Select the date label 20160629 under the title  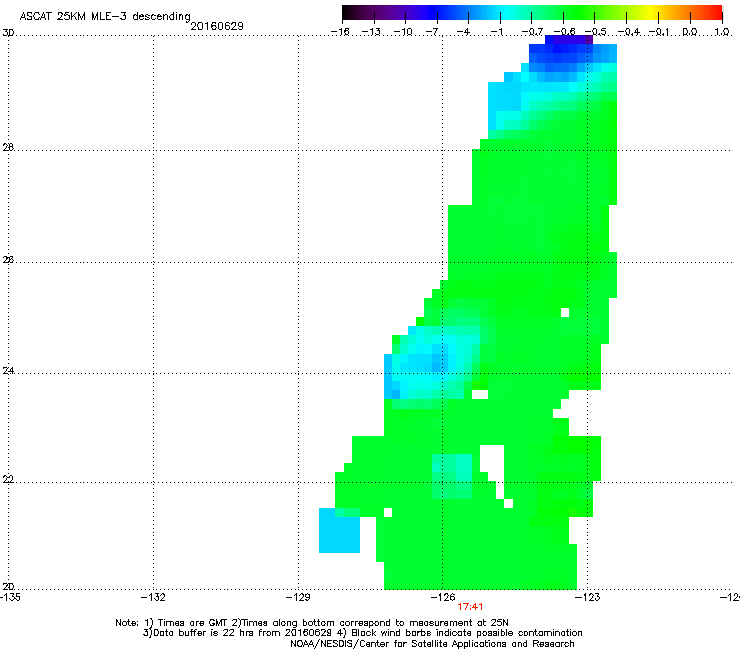(217, 26)
